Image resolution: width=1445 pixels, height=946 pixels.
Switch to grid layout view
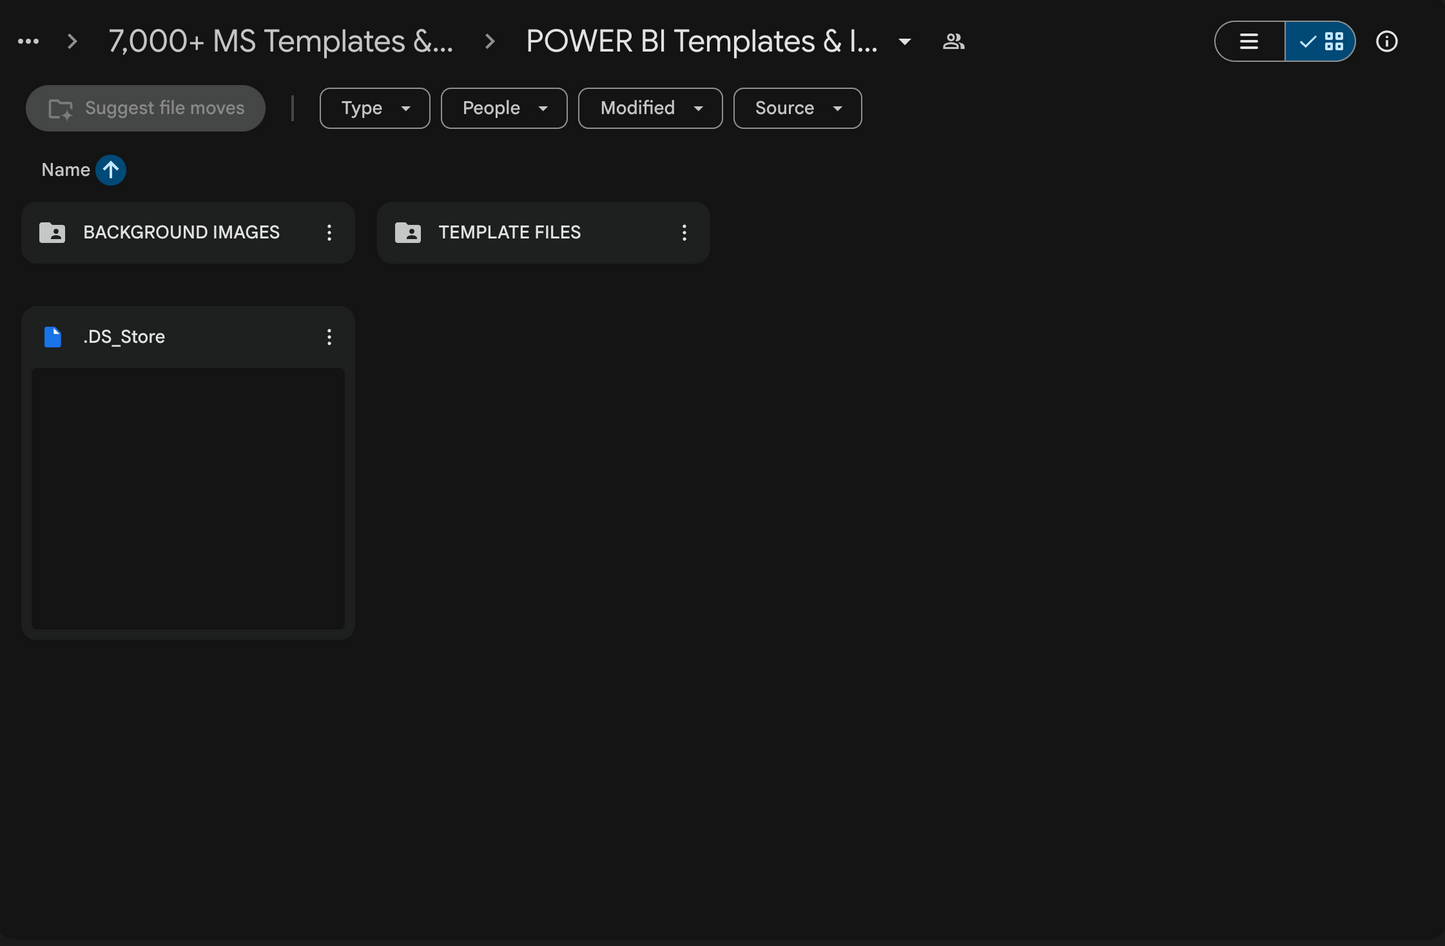click(x=1320, y=41)
